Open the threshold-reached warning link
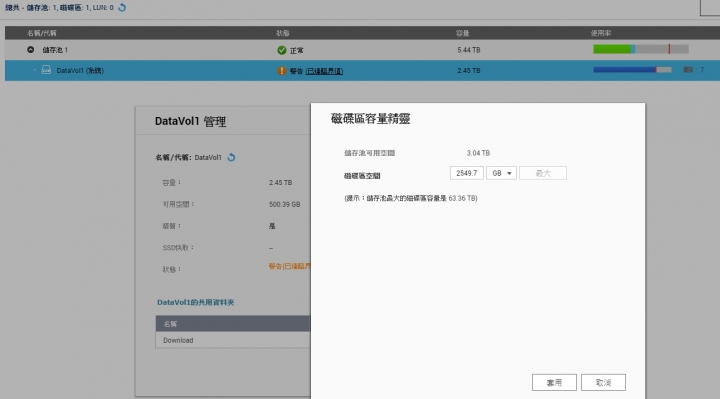The image size is (720, 399). click(x=324, y=71)
